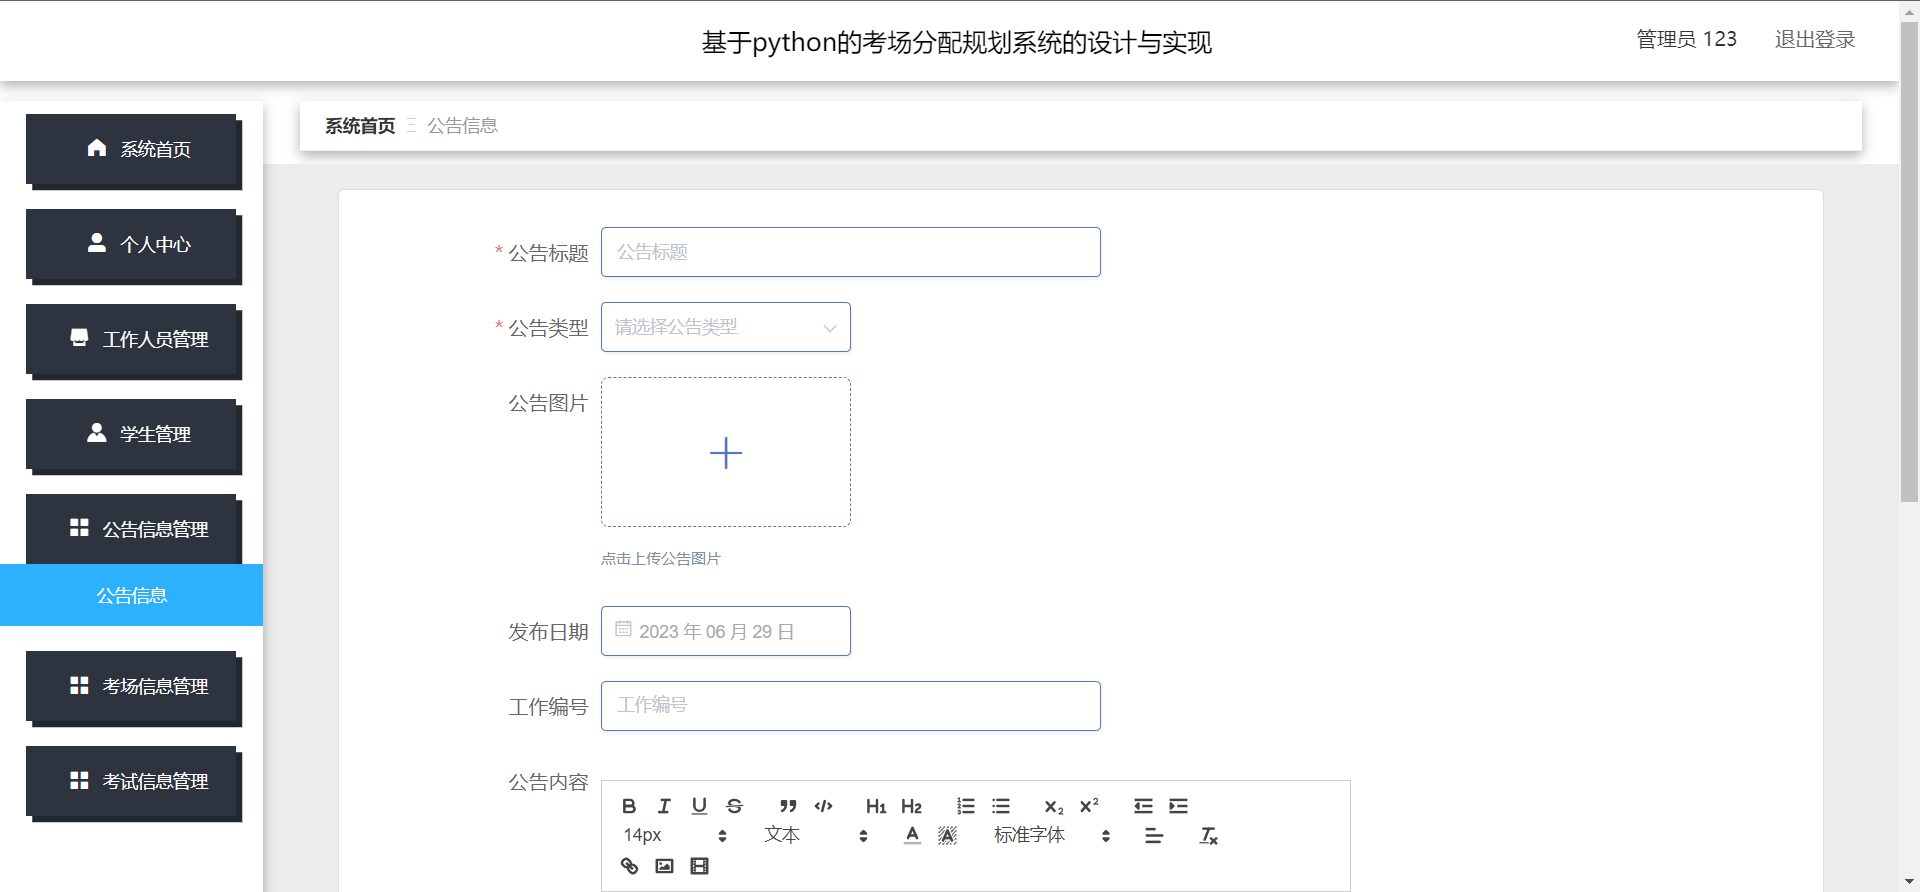Open the 标准字体 font family dropdown

coord(1052,835)
